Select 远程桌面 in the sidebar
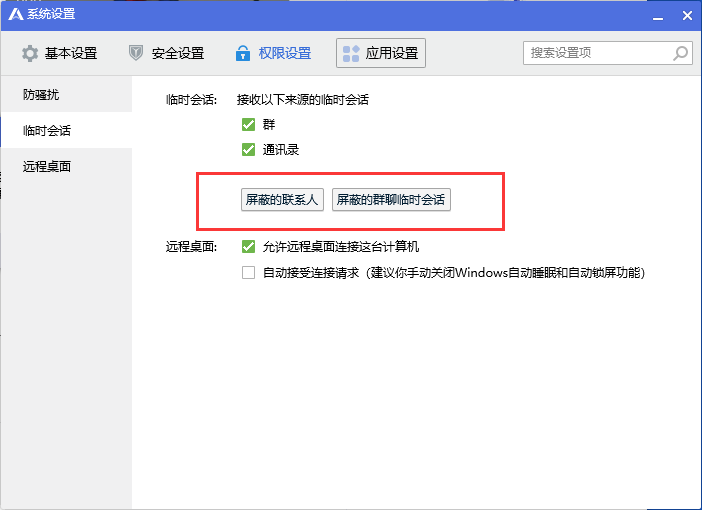The width and height of the screenshot is (702, 510). tap(66, 167)
